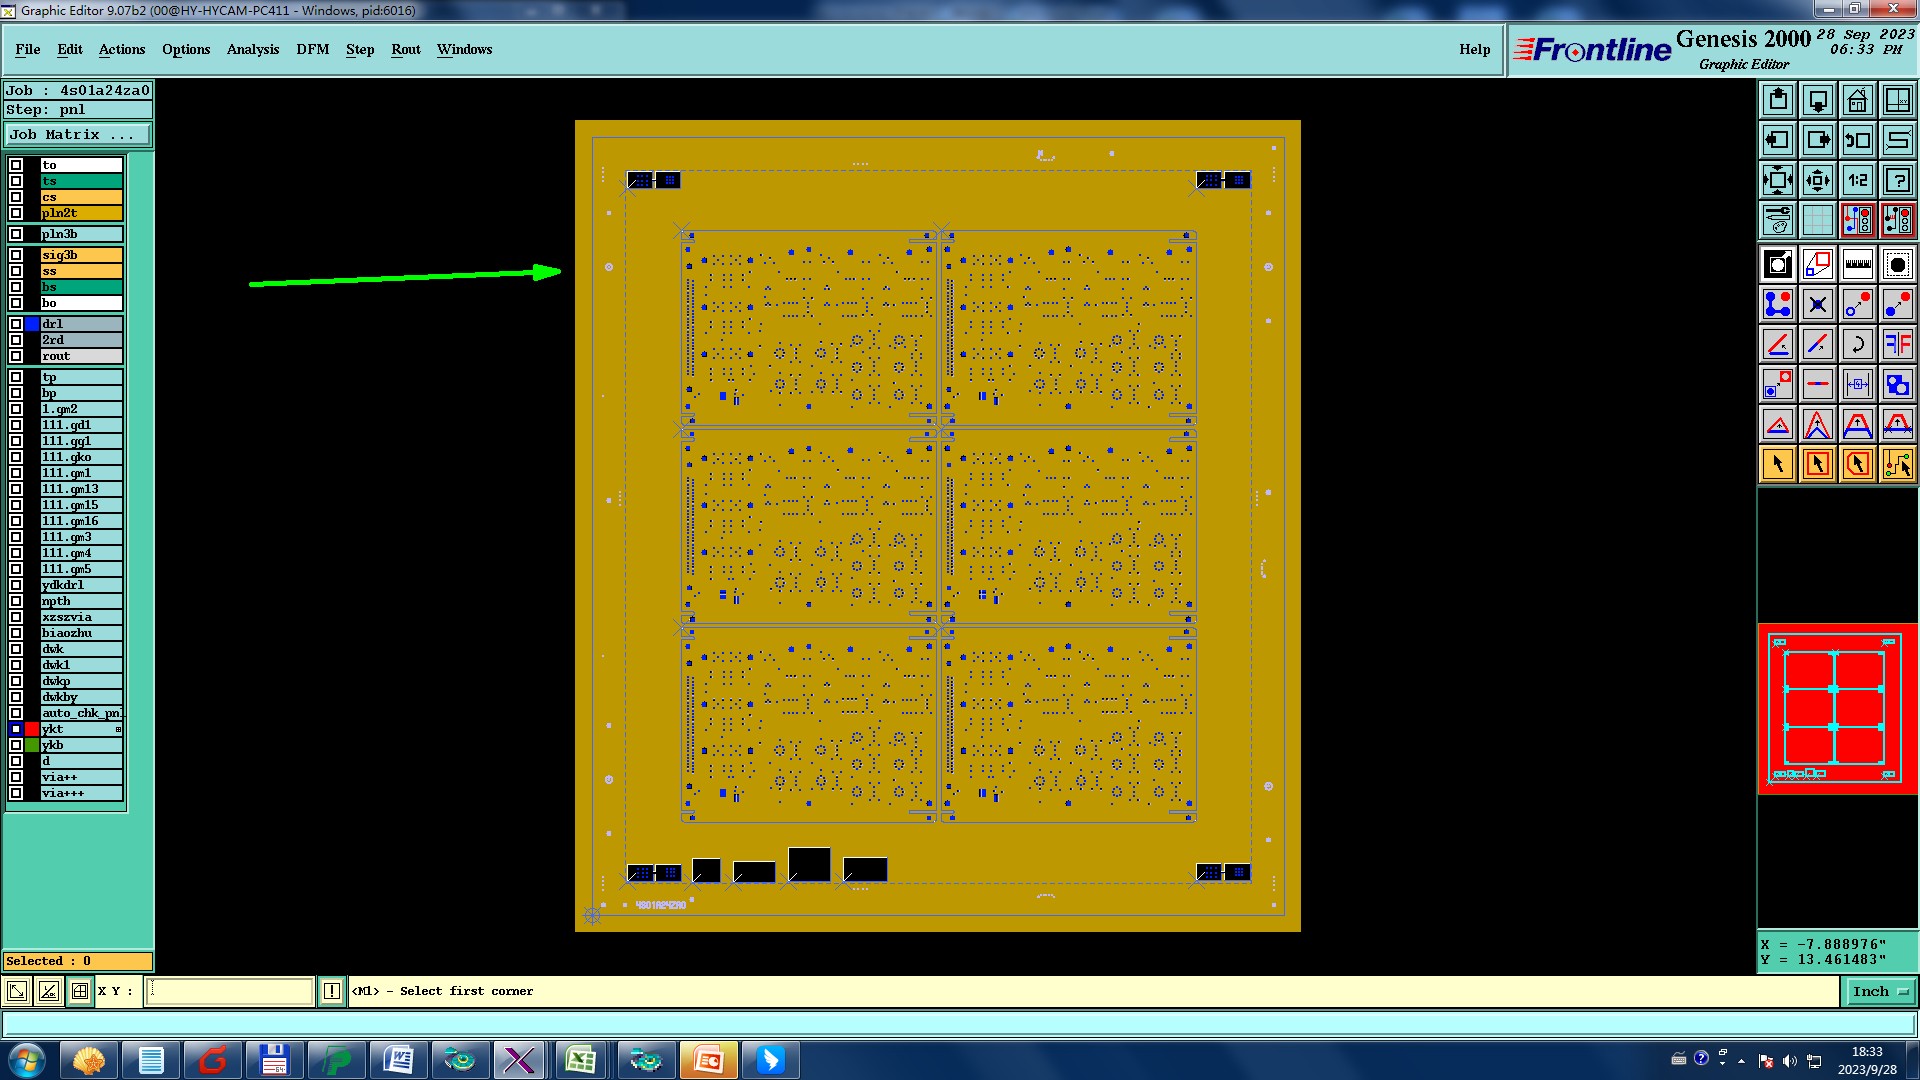Click the mirror (F|F) tool icon

[1897, 344]
